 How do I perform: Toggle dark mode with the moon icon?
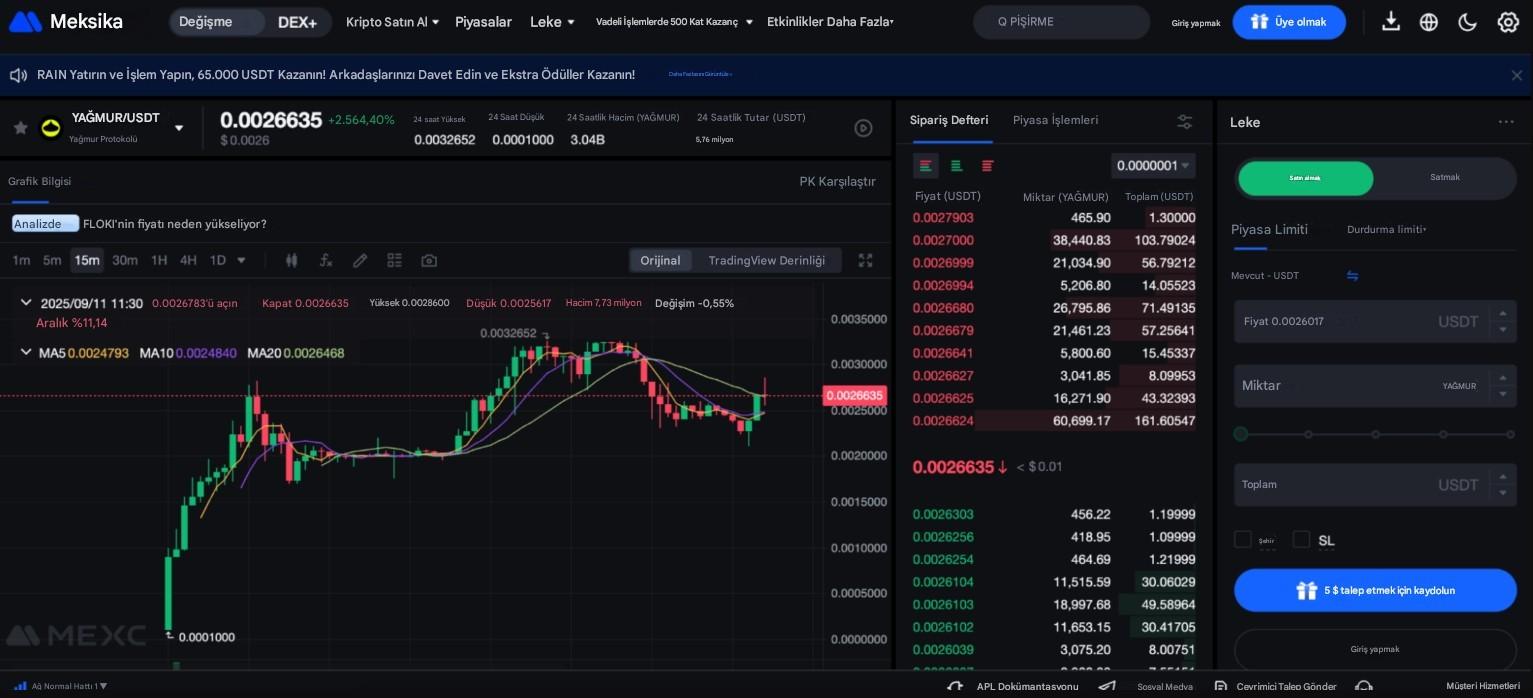pos(1467,21)
